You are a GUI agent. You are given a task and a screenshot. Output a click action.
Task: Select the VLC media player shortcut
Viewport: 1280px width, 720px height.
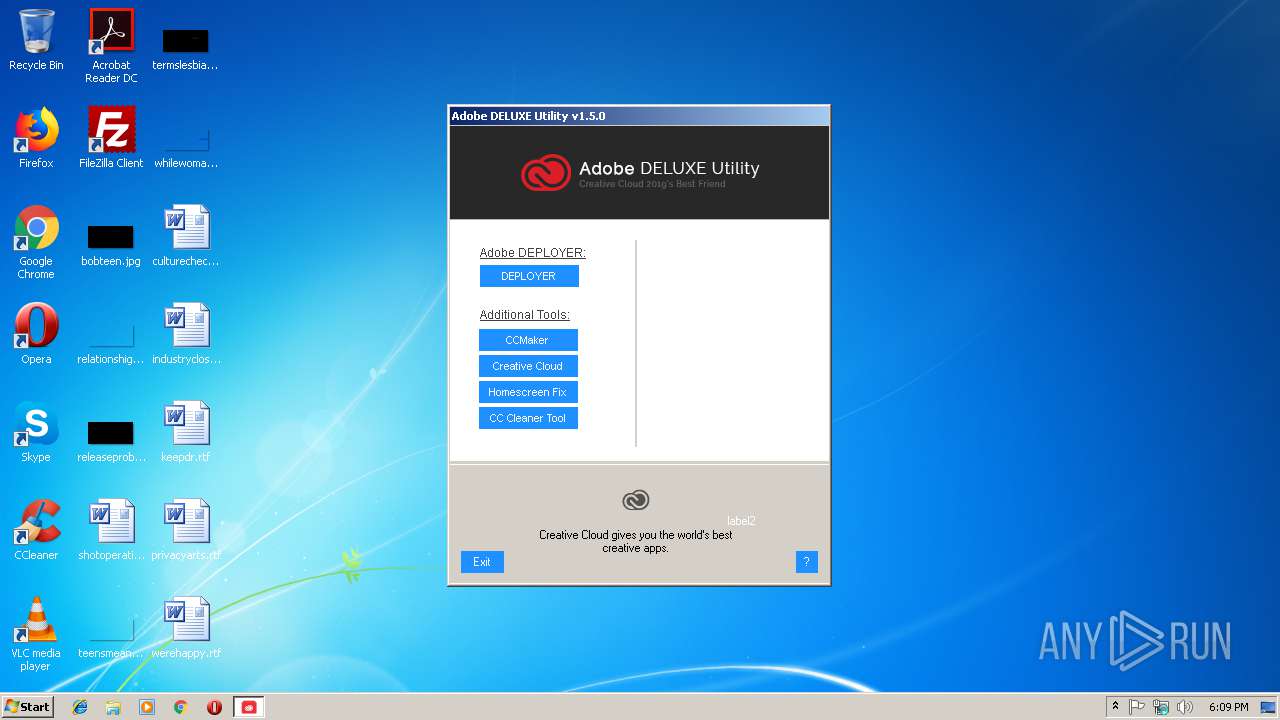36,634
